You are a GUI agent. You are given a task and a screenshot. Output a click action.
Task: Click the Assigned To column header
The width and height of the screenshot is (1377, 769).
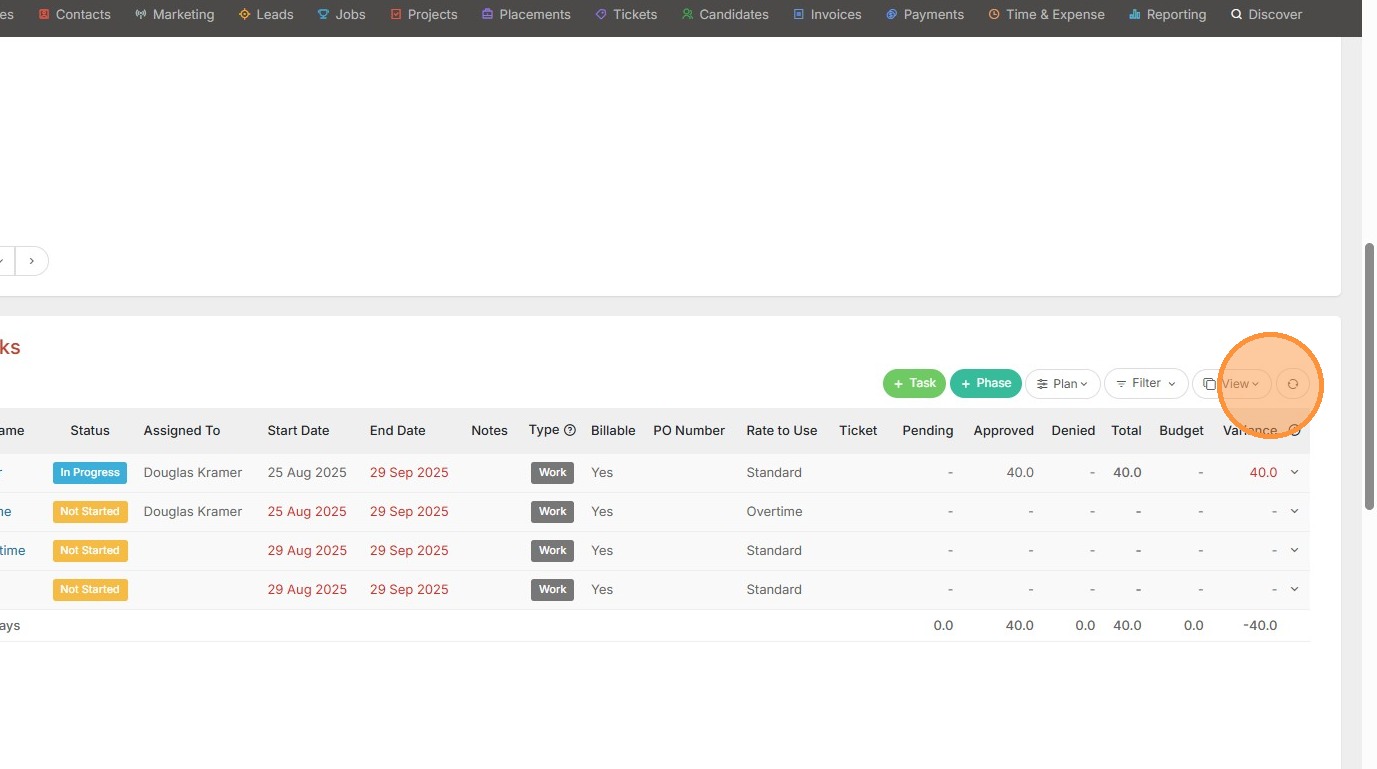[x=182, y=431]
